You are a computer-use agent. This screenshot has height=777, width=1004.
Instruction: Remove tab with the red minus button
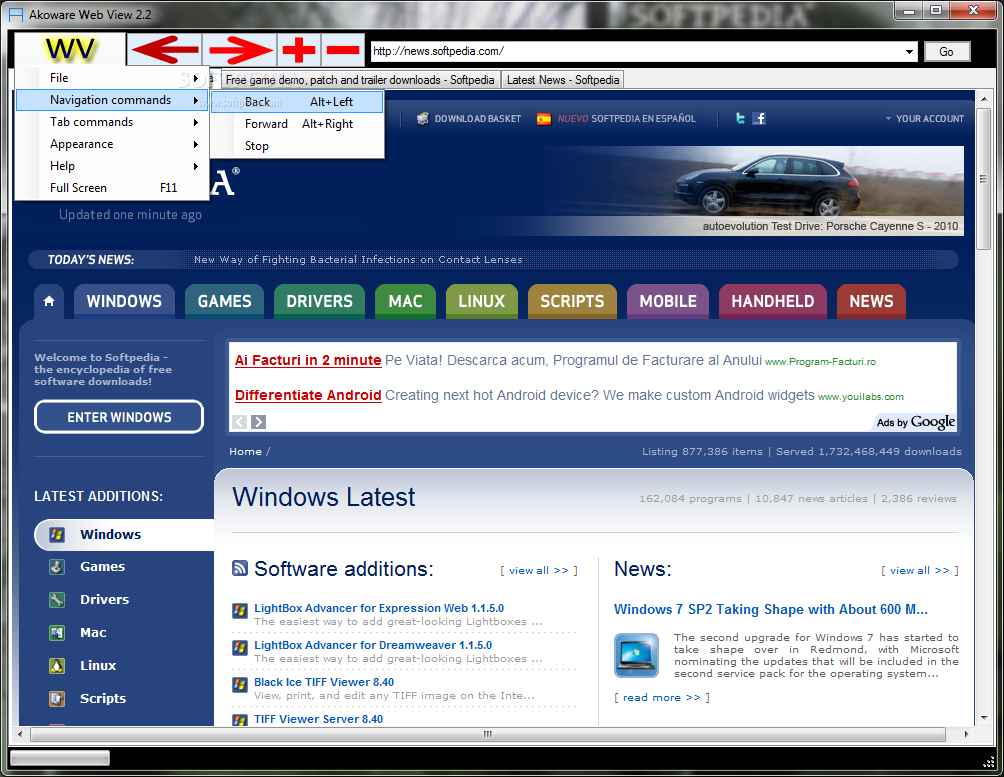tap(343, 49)
